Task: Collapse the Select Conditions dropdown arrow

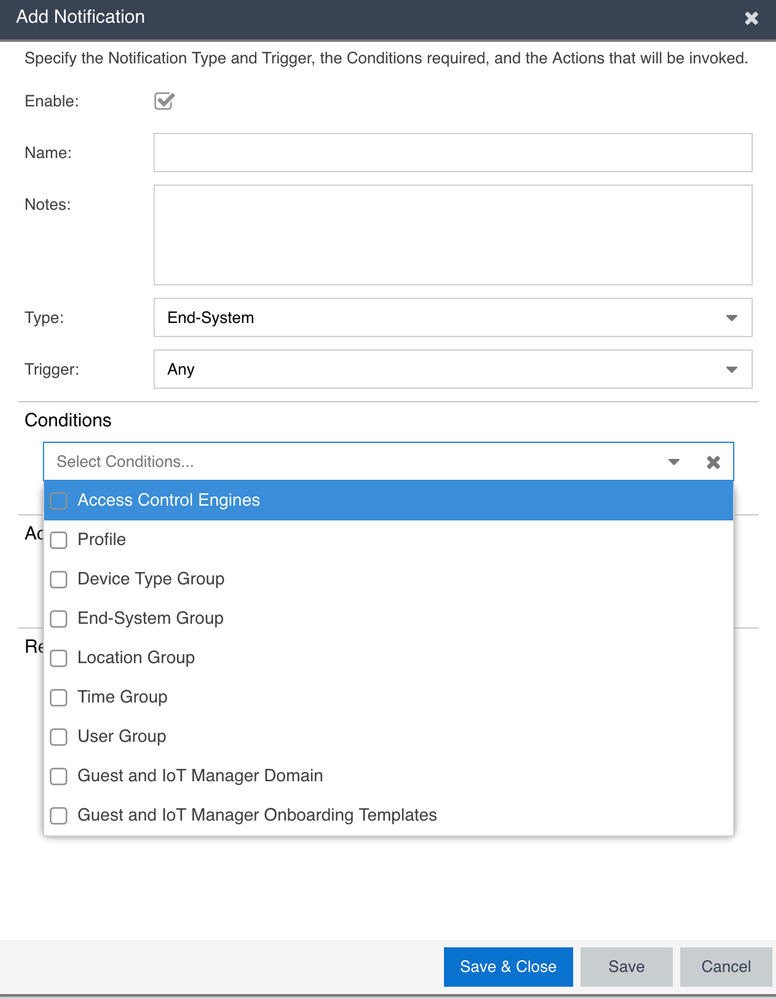Action: [674, 462]
